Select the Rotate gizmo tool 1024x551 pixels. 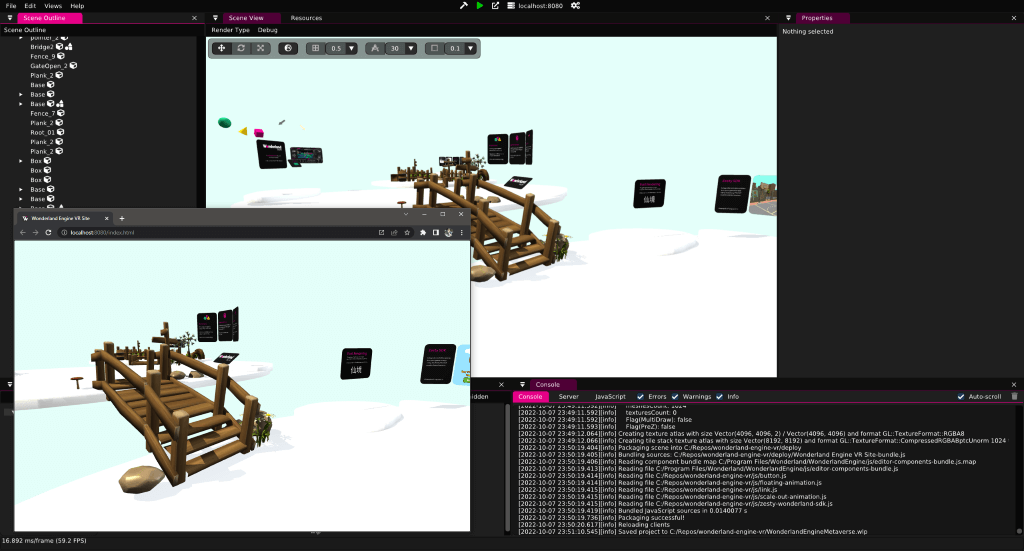(x=241, y=48)
